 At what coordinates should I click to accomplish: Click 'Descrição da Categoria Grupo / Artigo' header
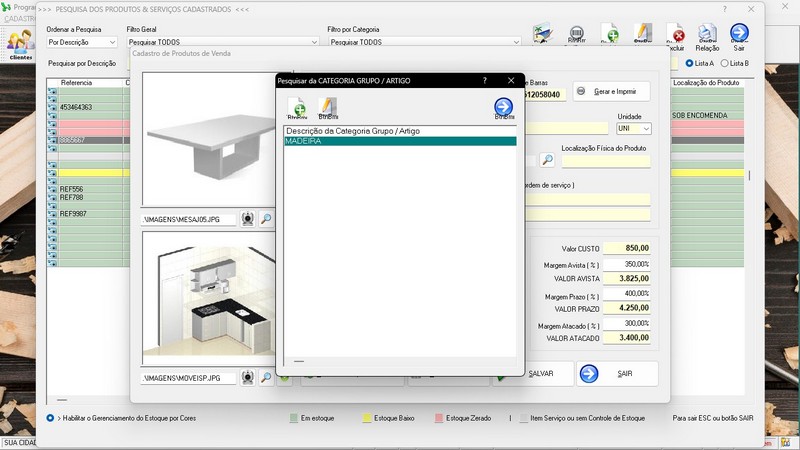pos(353,131)
